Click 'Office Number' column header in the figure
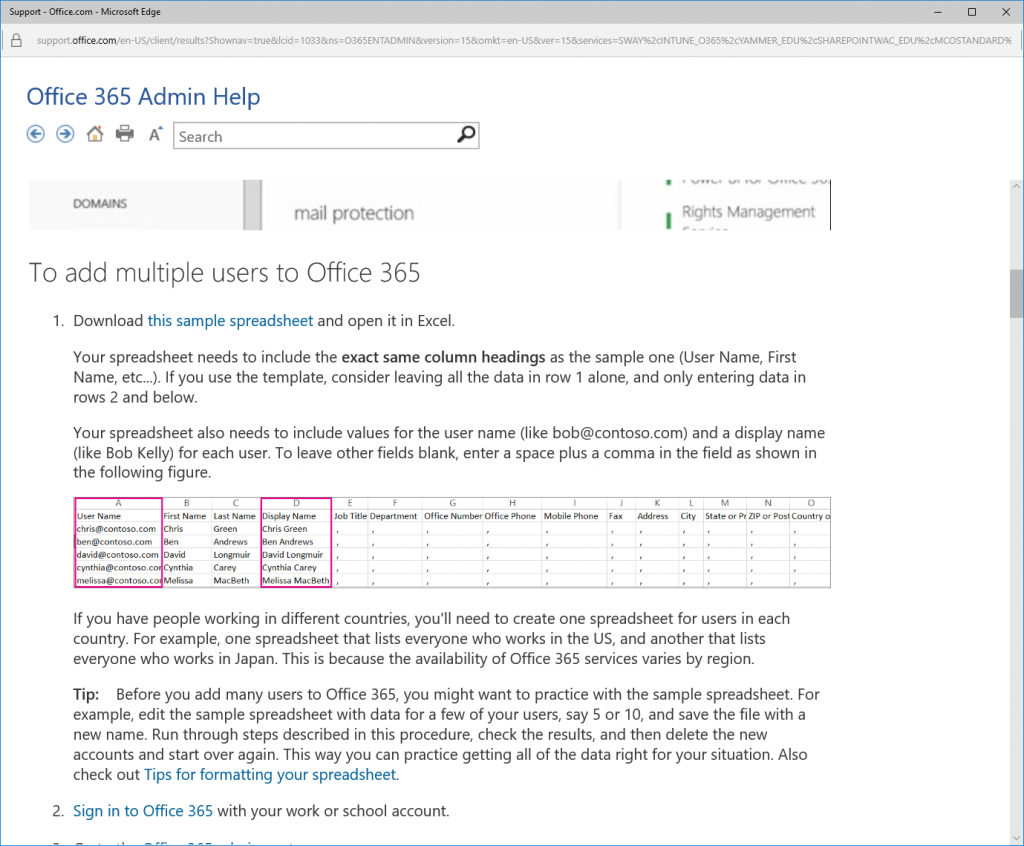1024x846 pixels. tap(453, 516)
